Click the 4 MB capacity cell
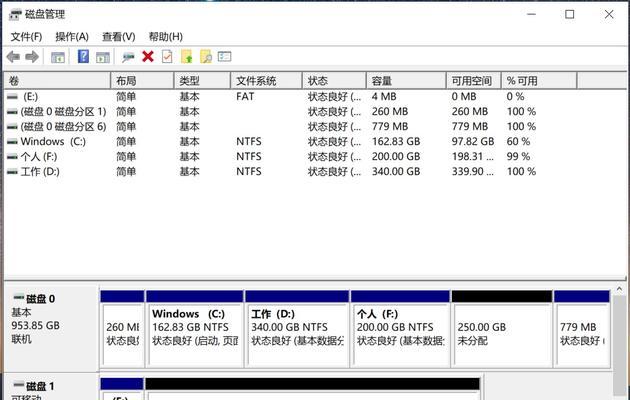 click(384, 96)
